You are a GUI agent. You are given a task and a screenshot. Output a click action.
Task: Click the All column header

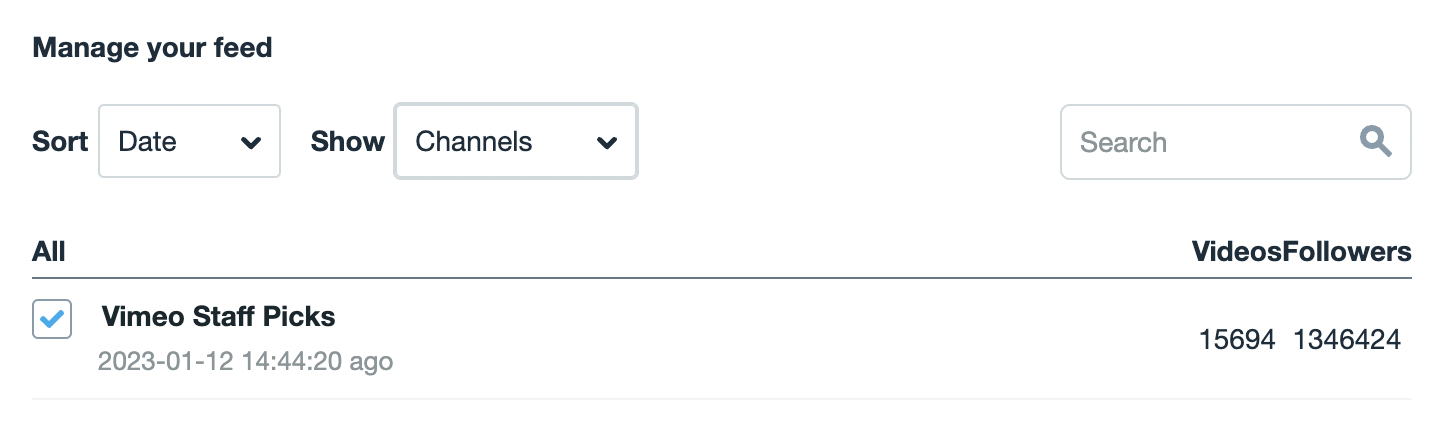point(49,252)
